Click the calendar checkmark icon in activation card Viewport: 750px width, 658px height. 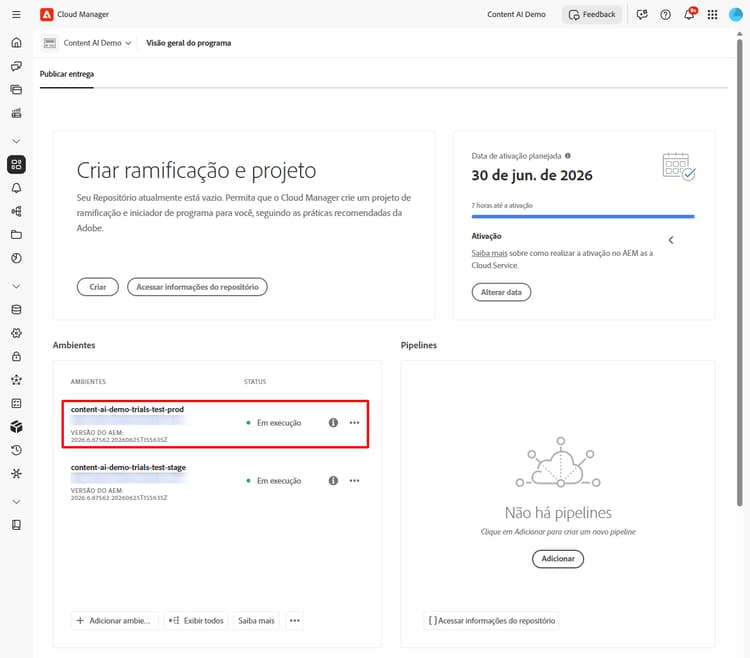click(x=679, y=166)
